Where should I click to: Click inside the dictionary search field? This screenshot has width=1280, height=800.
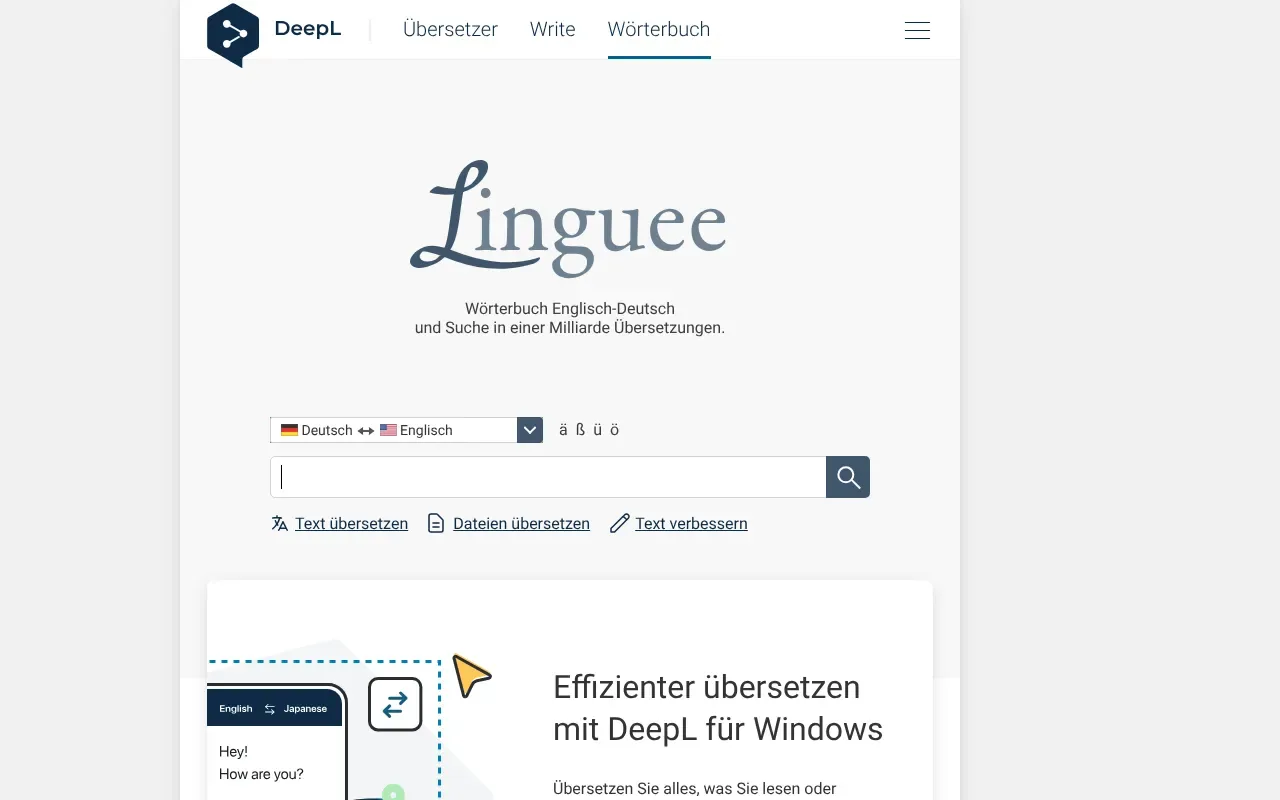[x=547, y=477]
